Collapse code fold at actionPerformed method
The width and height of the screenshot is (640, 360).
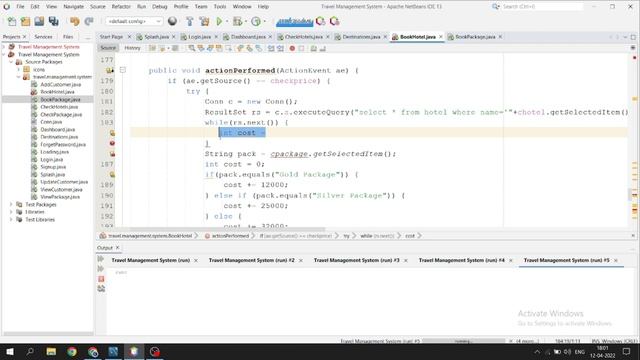click(x=123, y=70)
